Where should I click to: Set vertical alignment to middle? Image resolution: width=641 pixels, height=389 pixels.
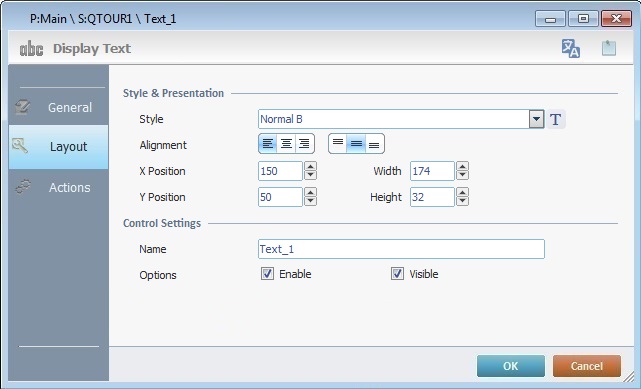click(356, 143)
